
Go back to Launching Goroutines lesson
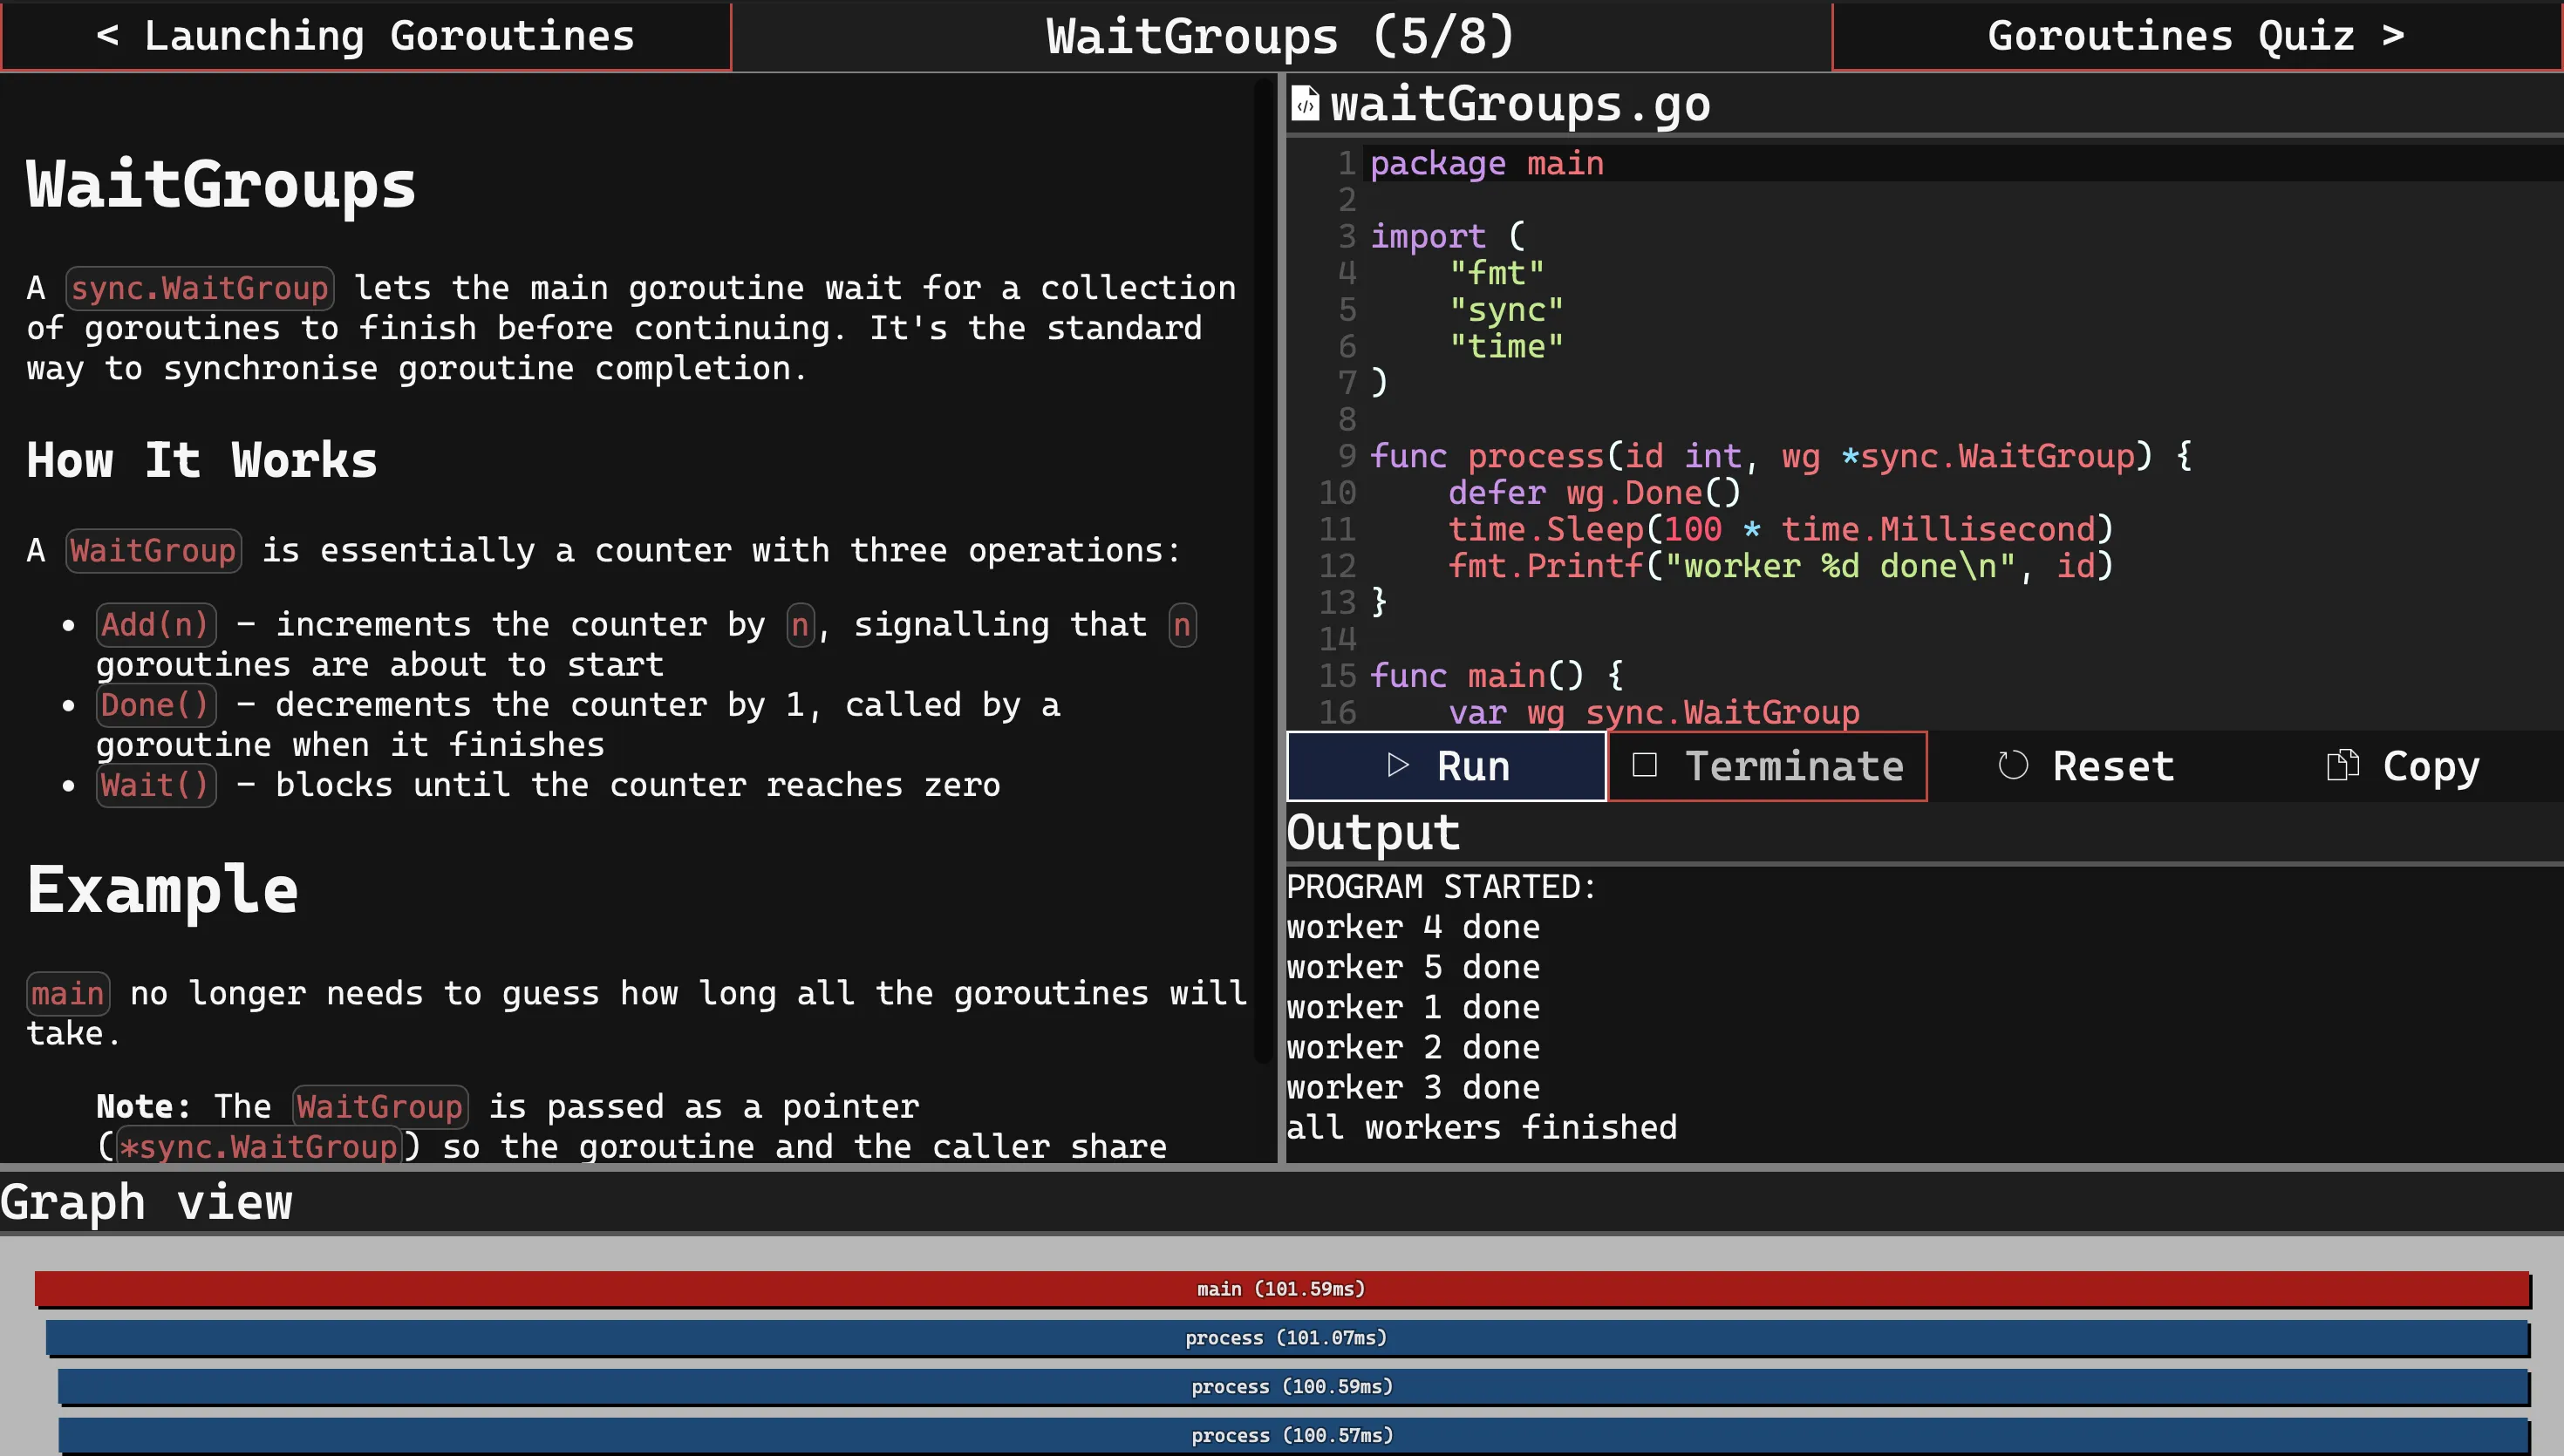point(366,36)
